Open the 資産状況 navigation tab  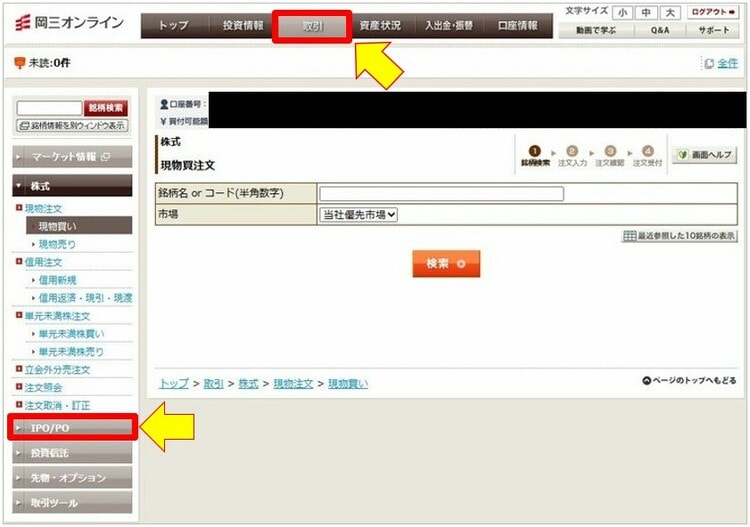380,25
